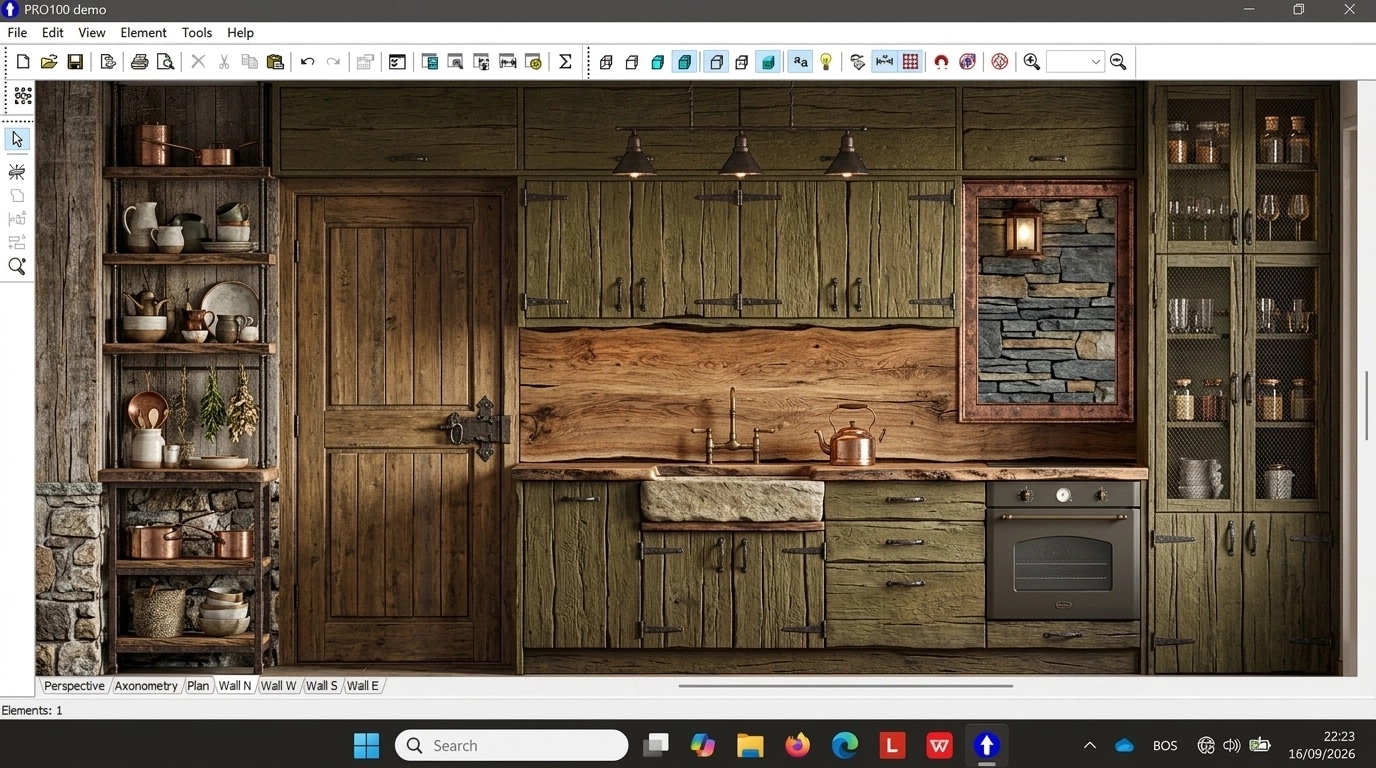Open the Help menu
The image size is (1376, 768).
point(241,33)
